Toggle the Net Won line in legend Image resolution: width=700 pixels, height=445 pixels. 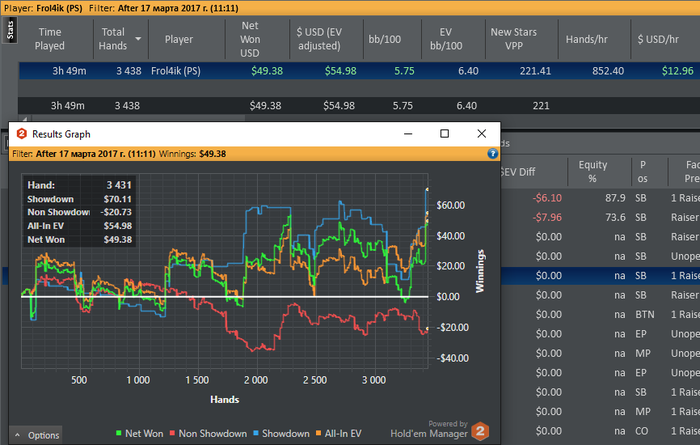pos(142,433)
